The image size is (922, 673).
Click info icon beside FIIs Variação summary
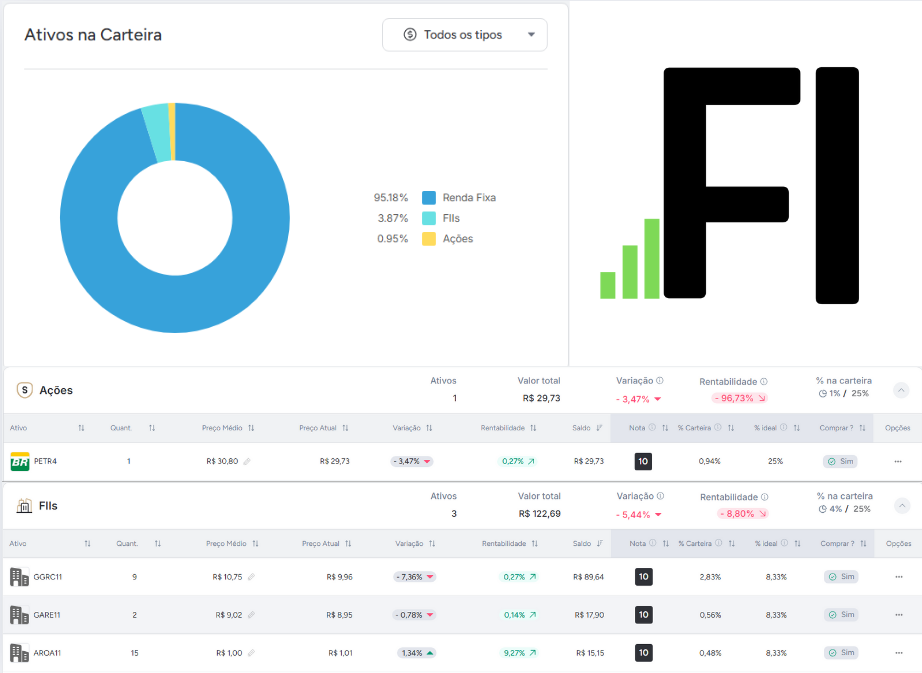659,496
